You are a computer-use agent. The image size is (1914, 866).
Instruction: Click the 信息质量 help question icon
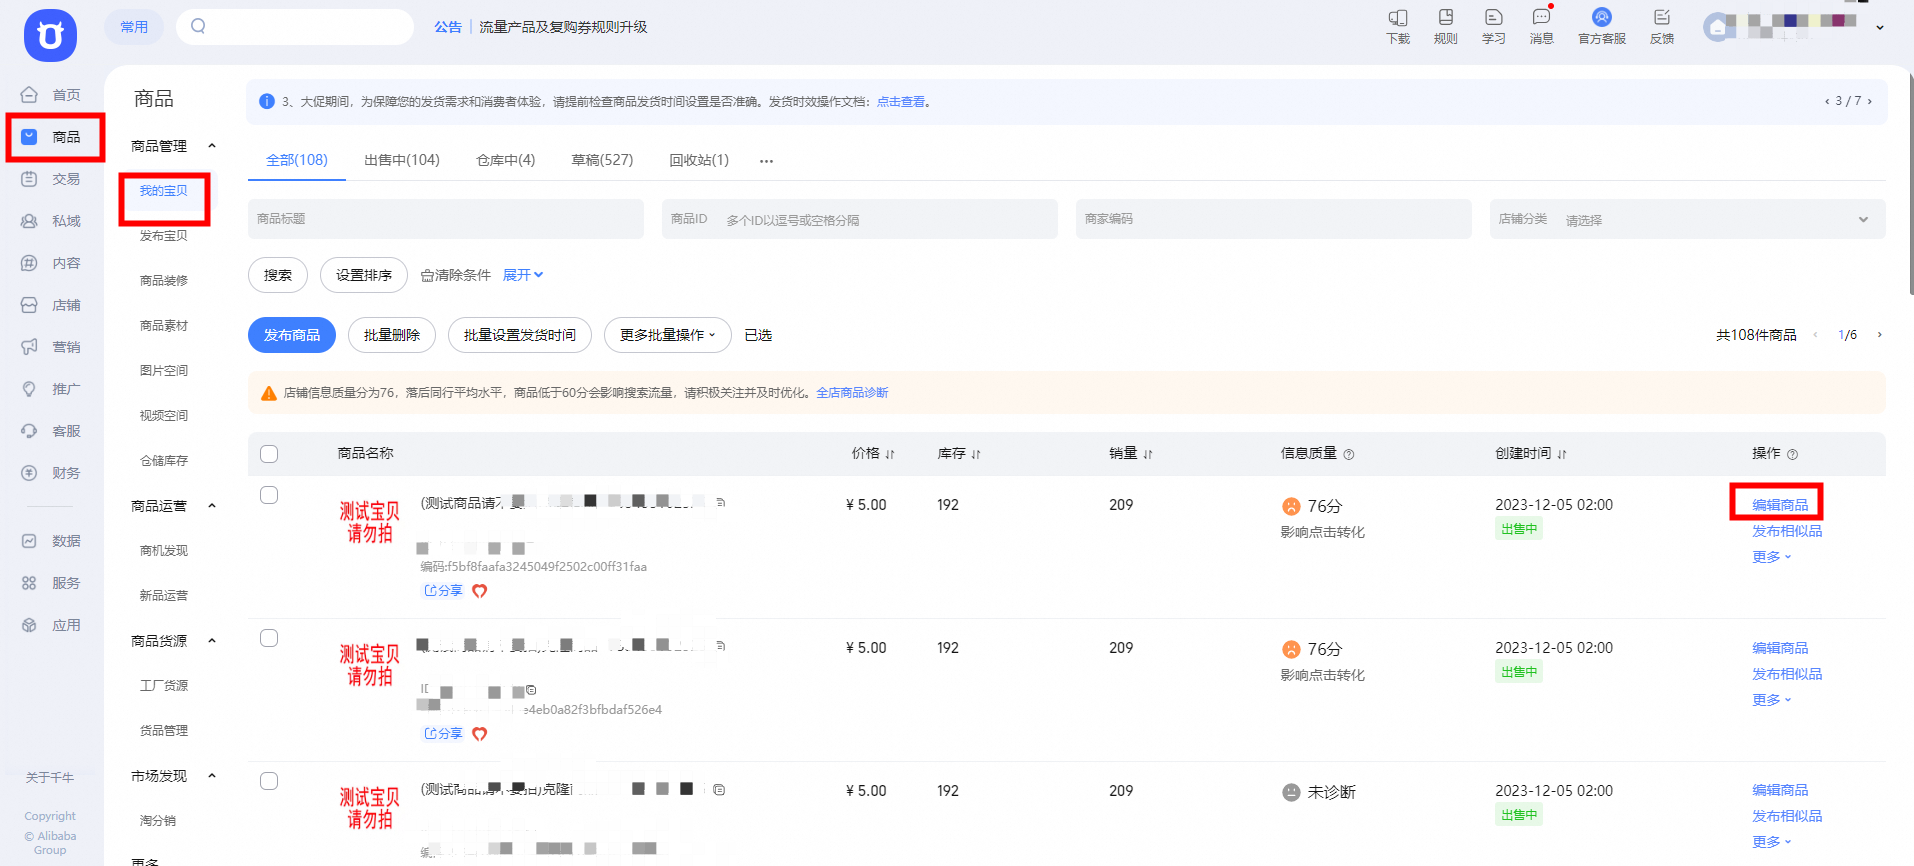[1349, 454]
